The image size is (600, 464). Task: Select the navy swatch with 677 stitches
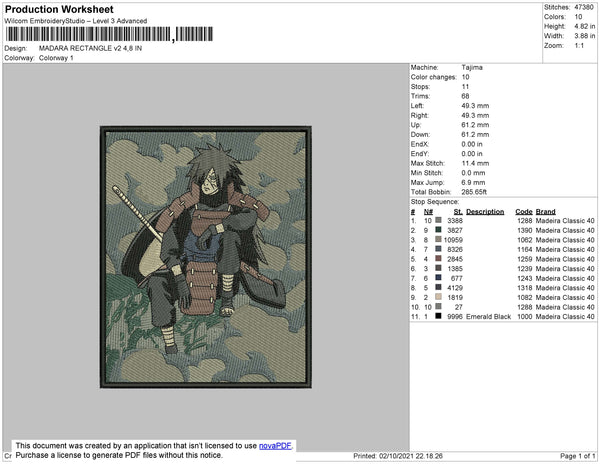pos(439,278)
